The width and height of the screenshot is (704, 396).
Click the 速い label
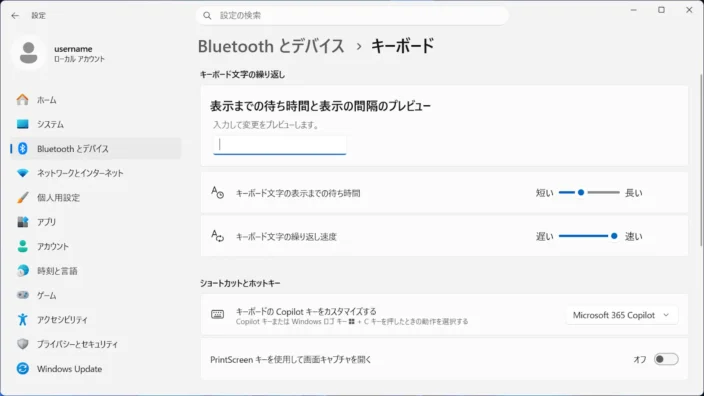pos(634,237)
